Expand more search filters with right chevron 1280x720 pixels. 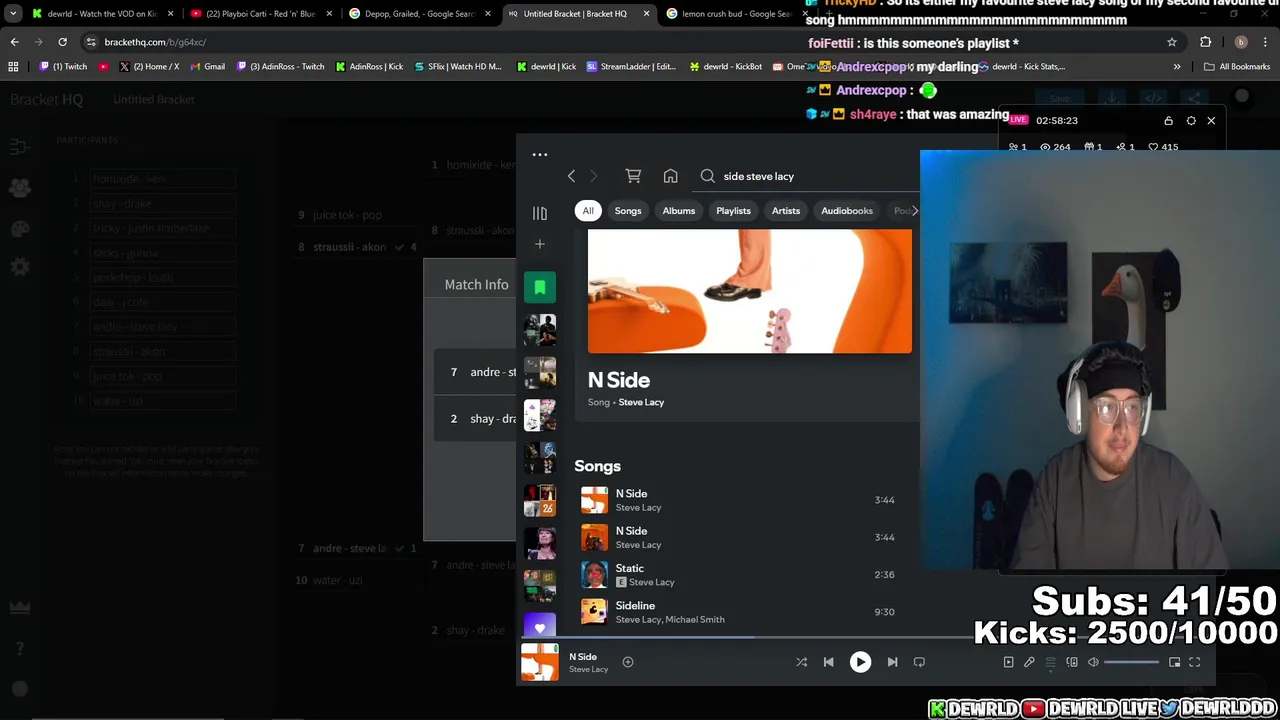(x=914, y=211)
